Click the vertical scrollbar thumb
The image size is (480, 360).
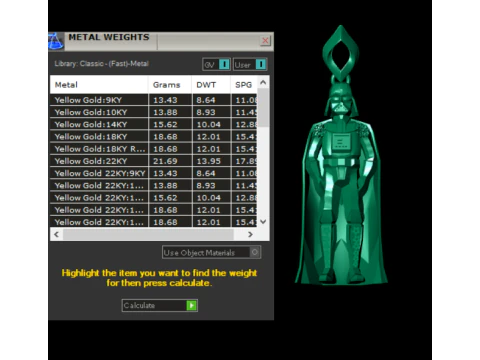(x=263, y=107)
